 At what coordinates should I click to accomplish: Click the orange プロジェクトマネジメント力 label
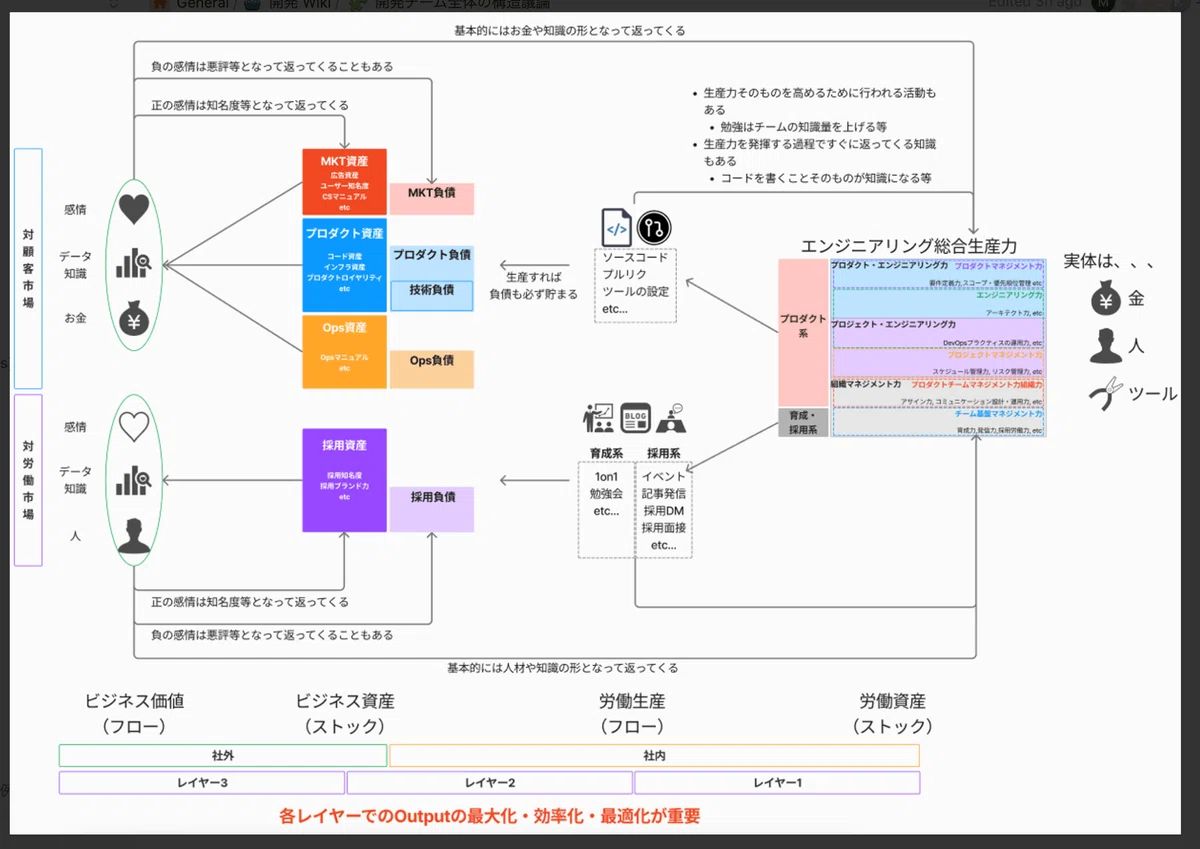995,355
